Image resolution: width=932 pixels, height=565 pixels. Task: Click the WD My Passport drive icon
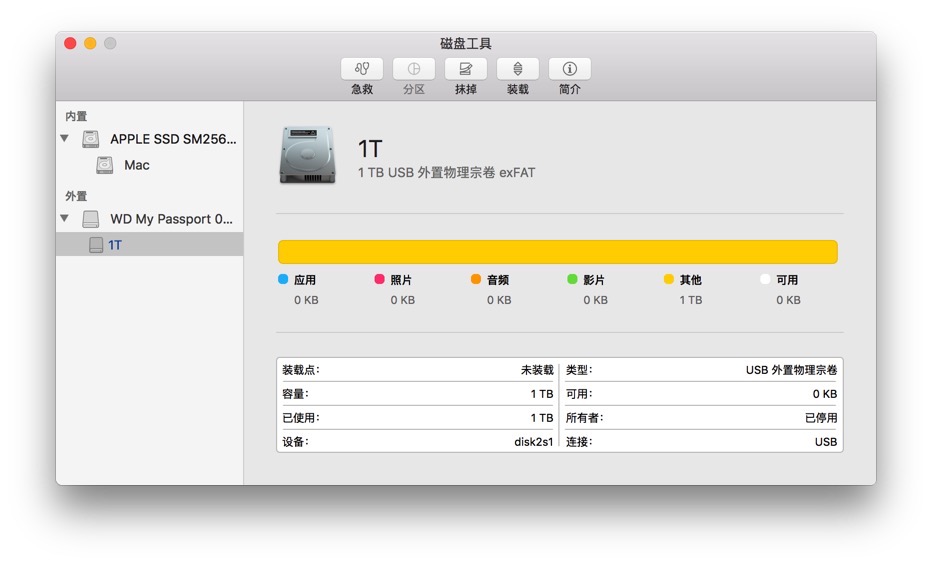[x=91, y=219]
